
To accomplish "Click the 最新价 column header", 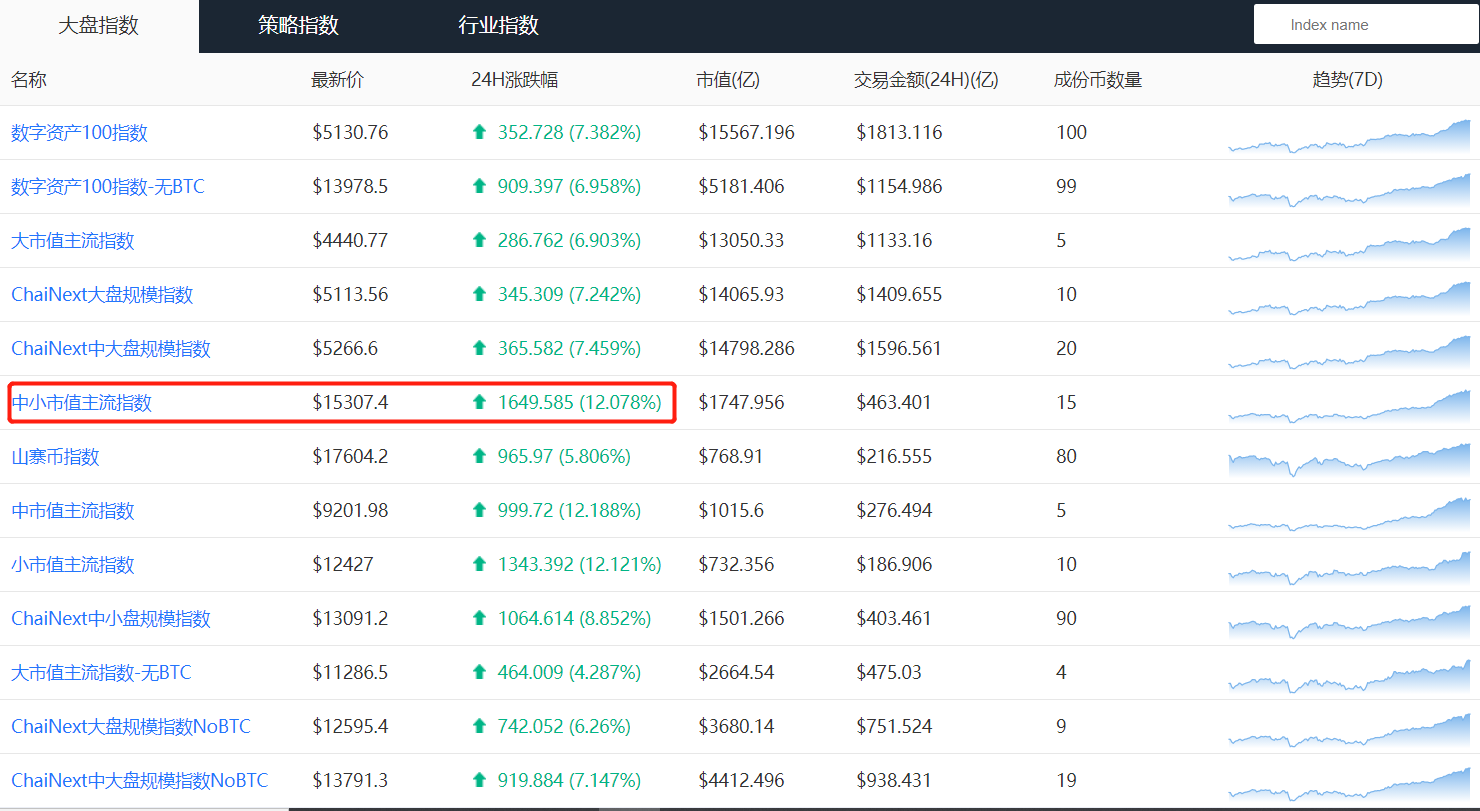I will (x=338, y=80).
